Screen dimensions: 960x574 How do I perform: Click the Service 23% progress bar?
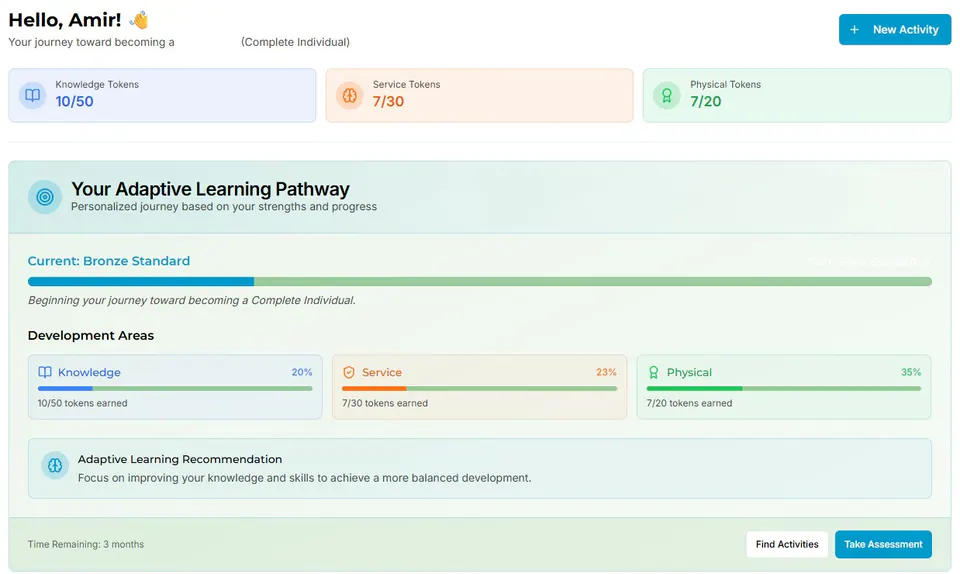coord(479,389)
